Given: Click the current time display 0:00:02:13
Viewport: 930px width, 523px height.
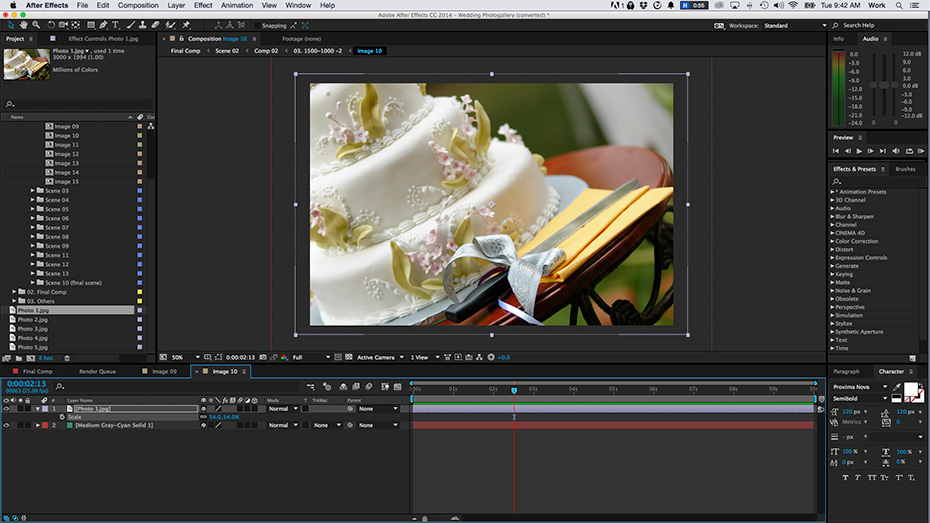Looking at the screenshot, I should pyautogui.click(x=27, y=384).
